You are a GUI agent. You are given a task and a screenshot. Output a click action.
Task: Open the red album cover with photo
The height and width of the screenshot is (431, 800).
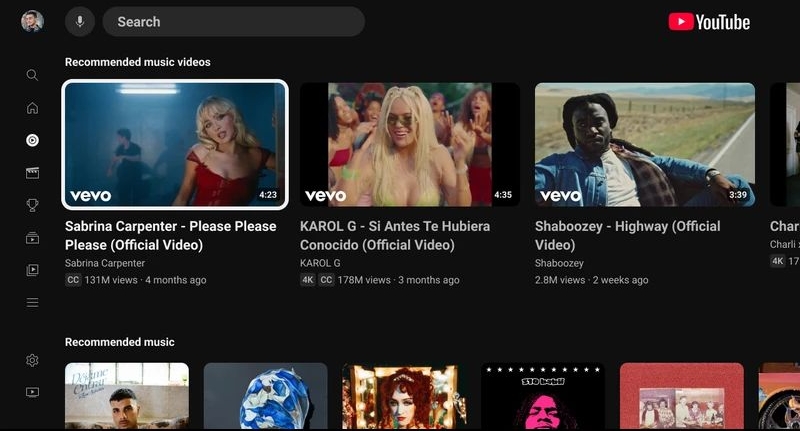click(x=682, y=396)
